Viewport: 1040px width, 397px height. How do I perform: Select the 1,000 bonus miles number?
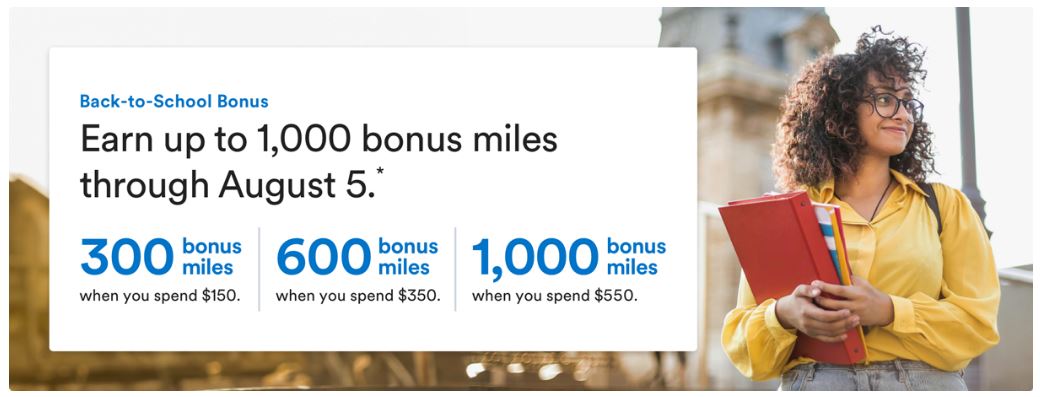(x=535, y=257)
